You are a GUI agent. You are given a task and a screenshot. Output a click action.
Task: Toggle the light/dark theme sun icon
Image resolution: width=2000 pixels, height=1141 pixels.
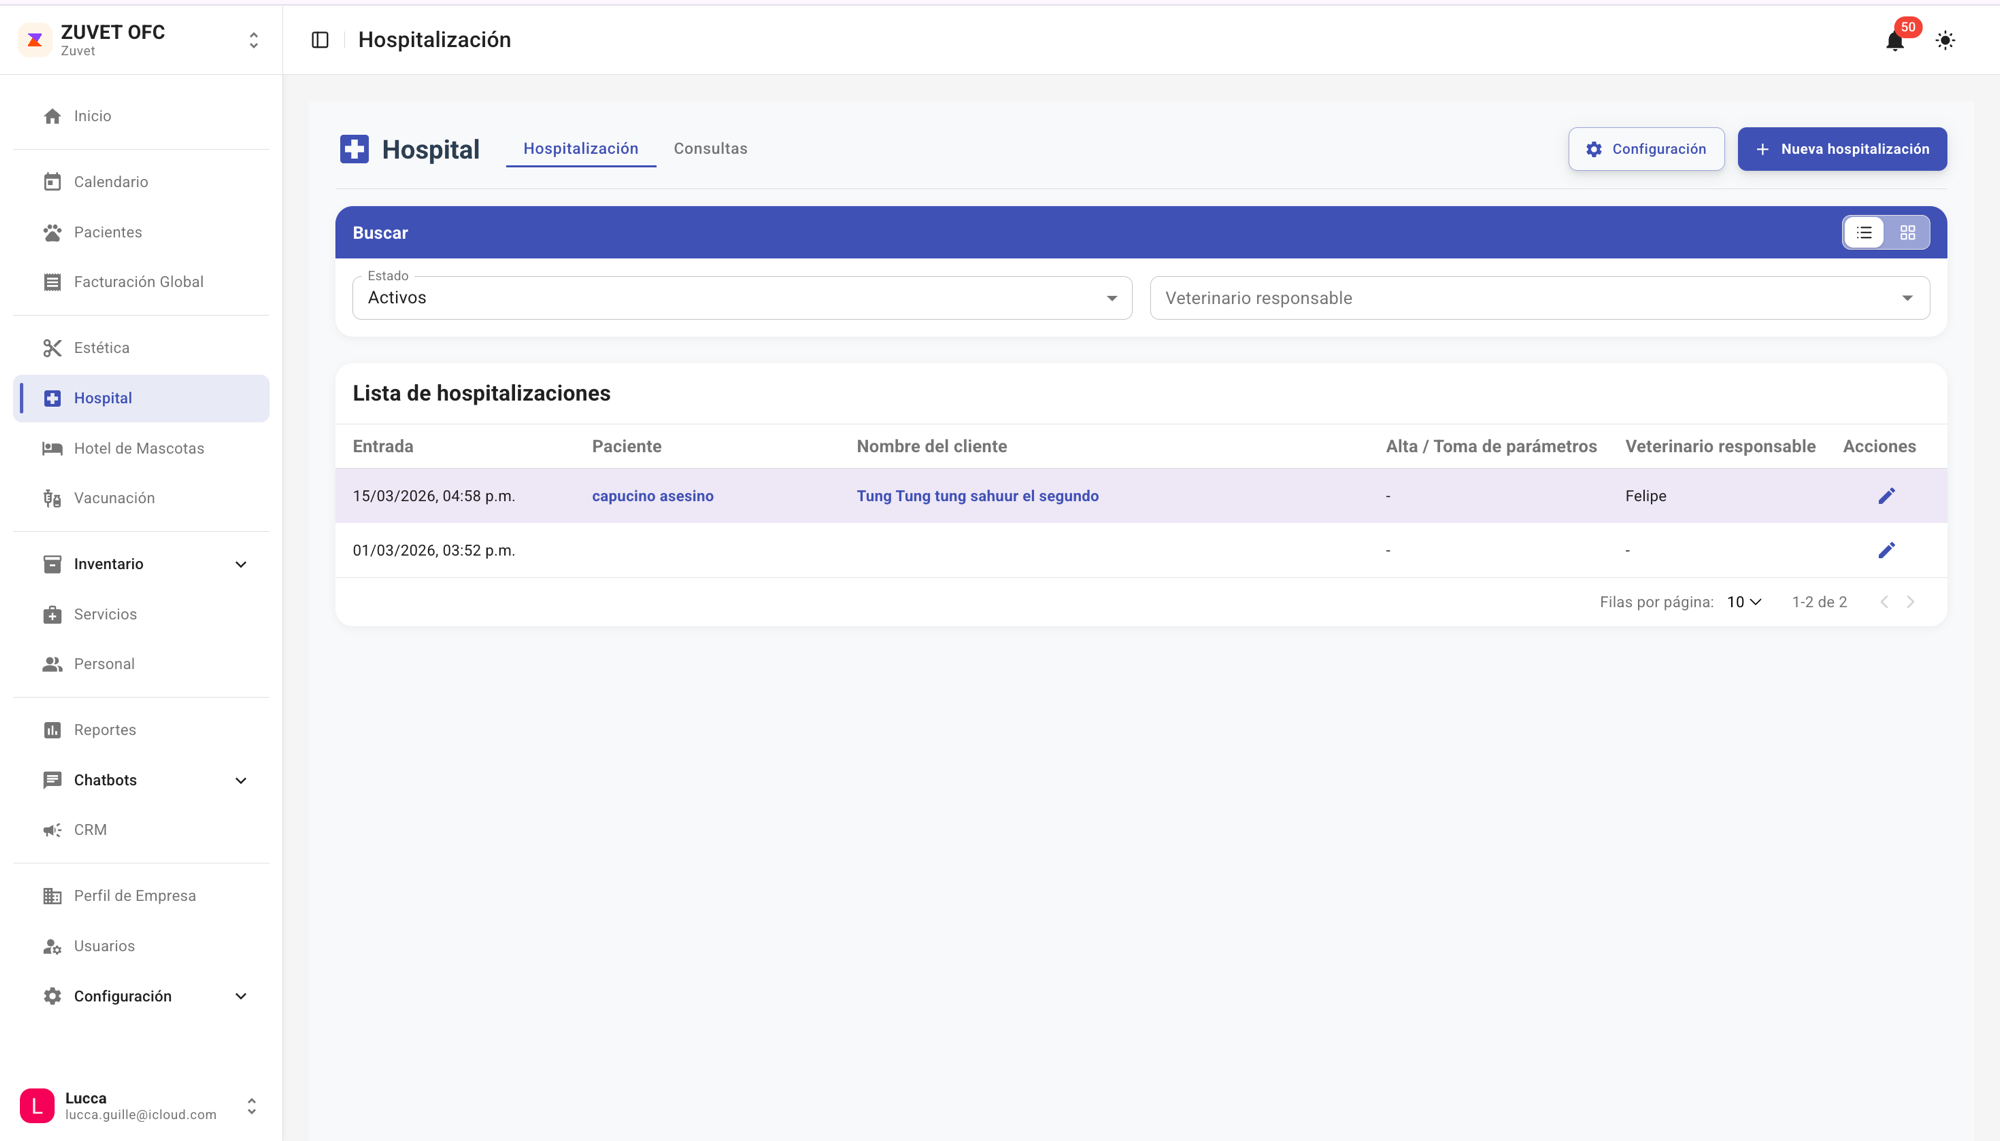(1945, 41)
